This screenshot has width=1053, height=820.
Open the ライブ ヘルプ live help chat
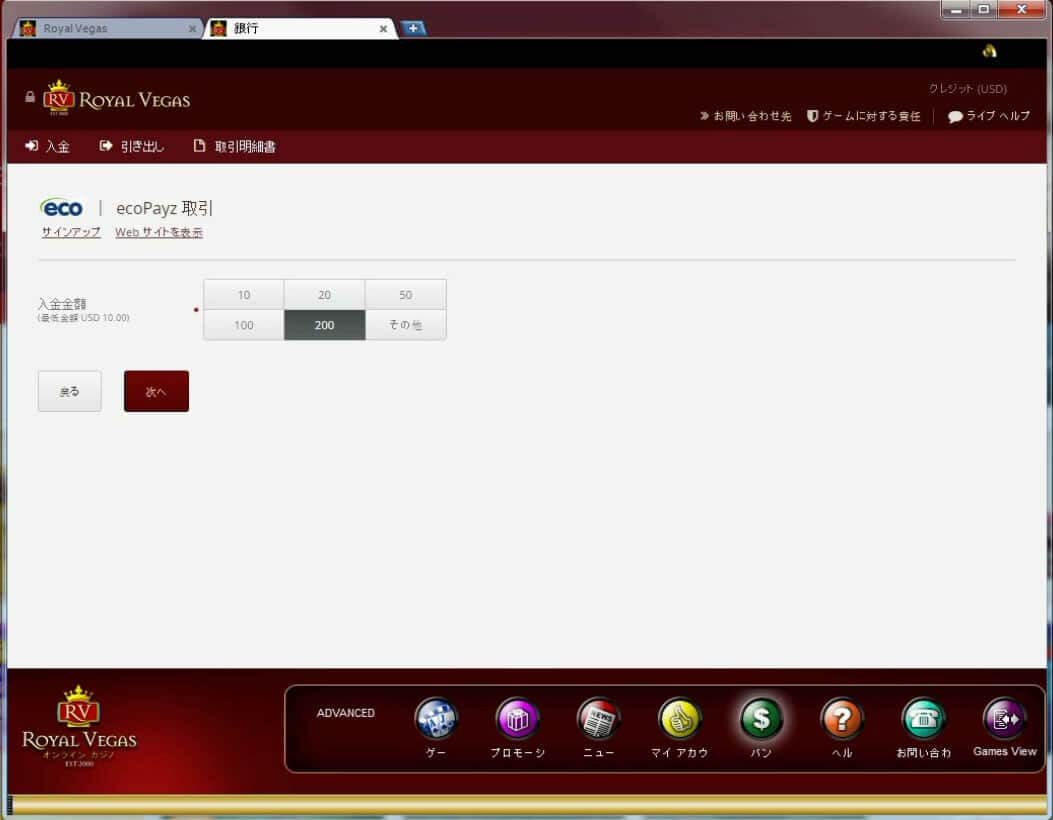(x=988, y=116)
